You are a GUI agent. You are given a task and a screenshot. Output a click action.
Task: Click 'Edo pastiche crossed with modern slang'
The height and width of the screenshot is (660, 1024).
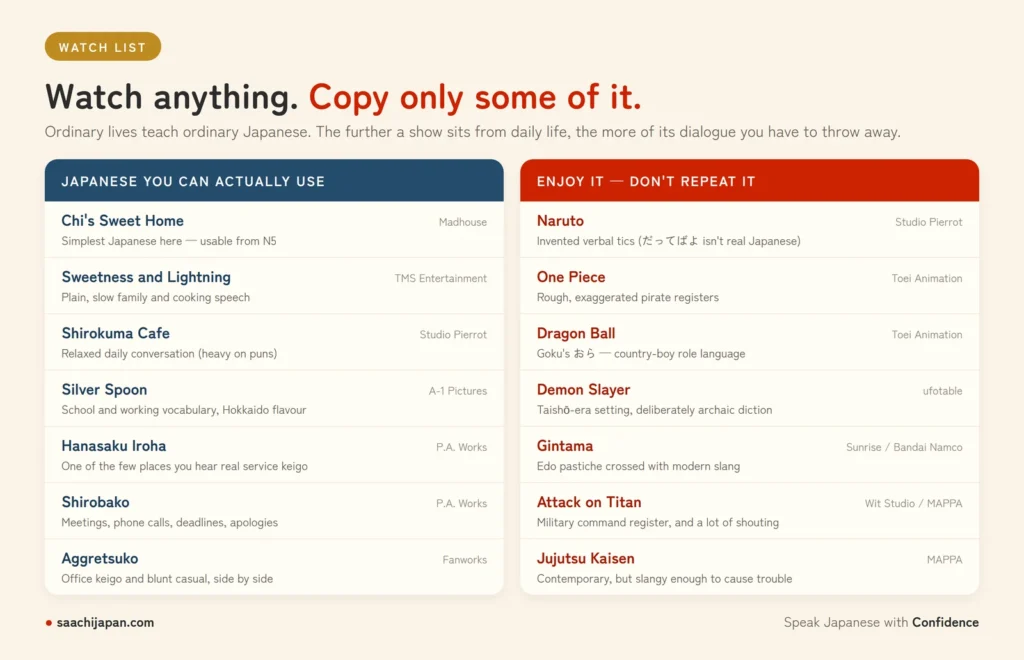pos(638,466)
